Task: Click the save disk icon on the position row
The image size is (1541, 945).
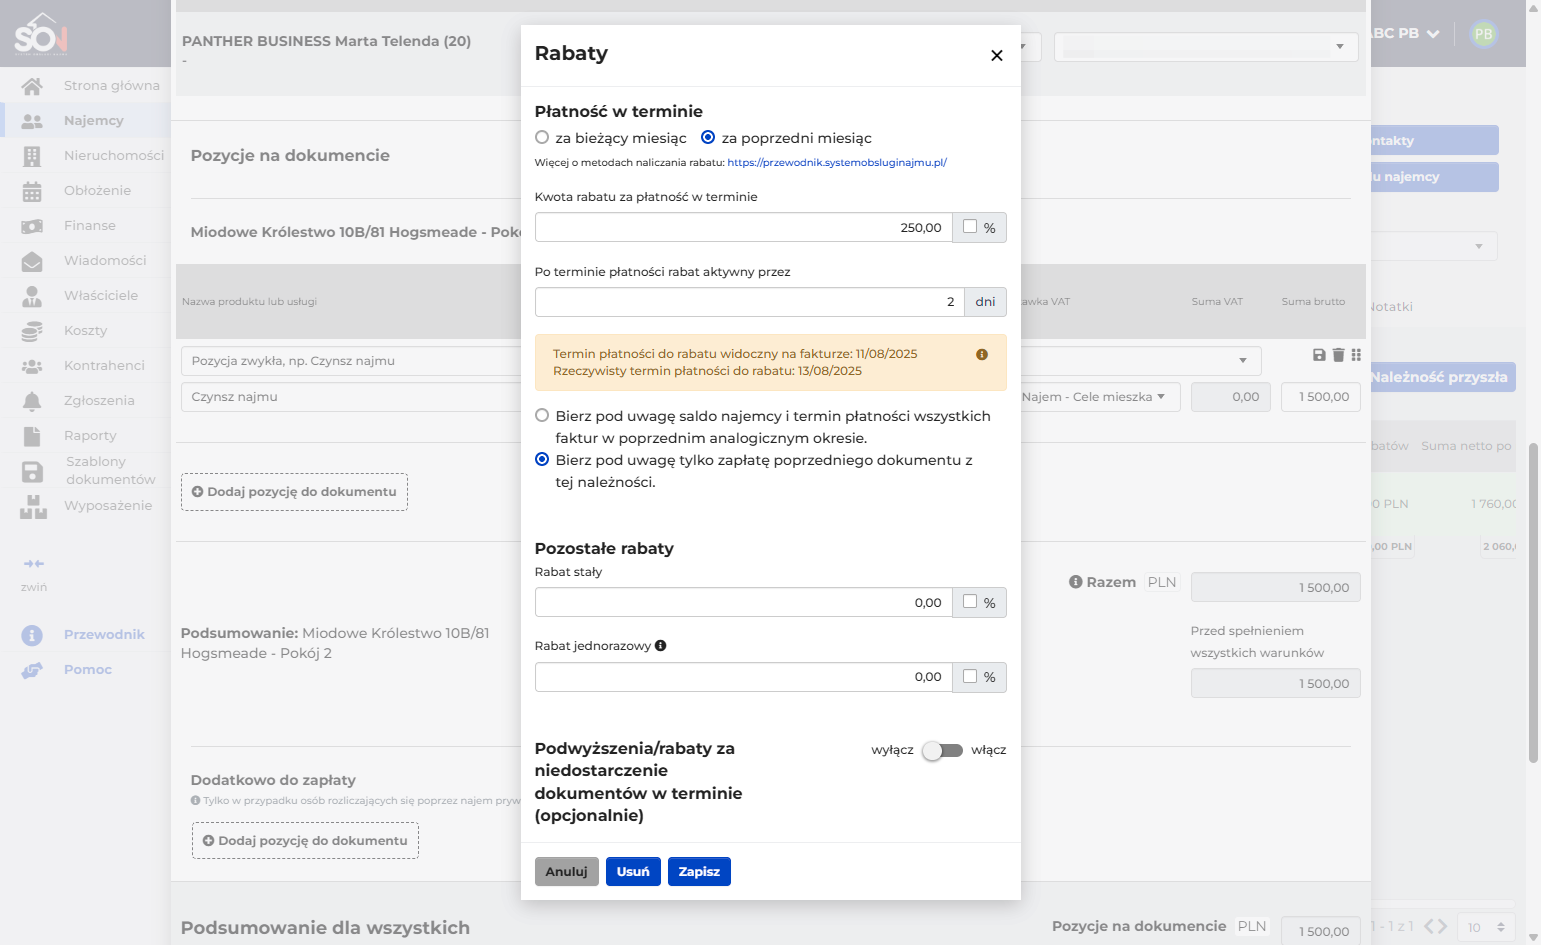Action: pos(1319,355)
